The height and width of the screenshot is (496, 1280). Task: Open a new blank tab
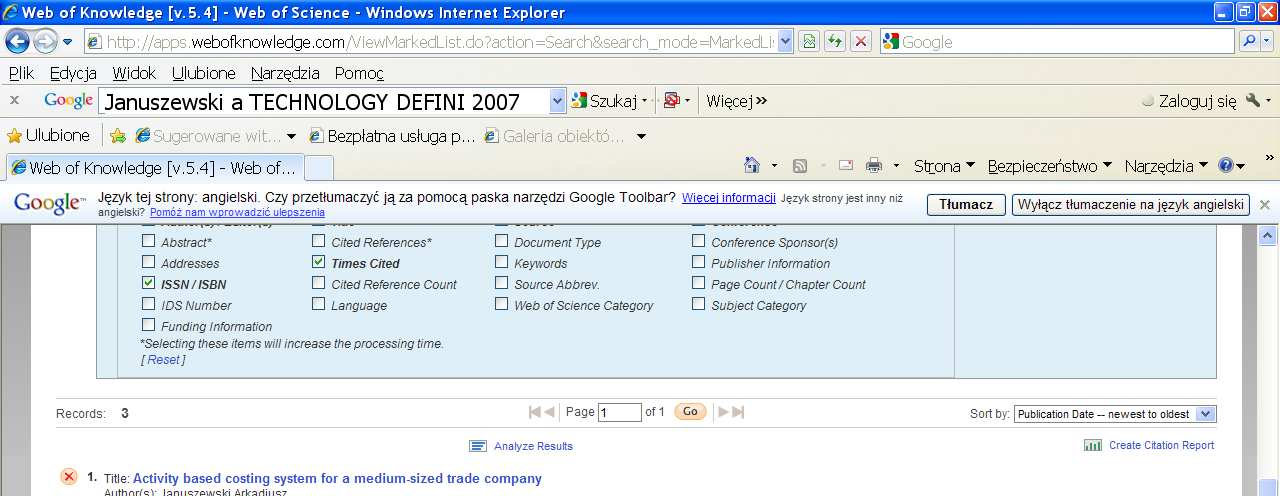[318, 167]
